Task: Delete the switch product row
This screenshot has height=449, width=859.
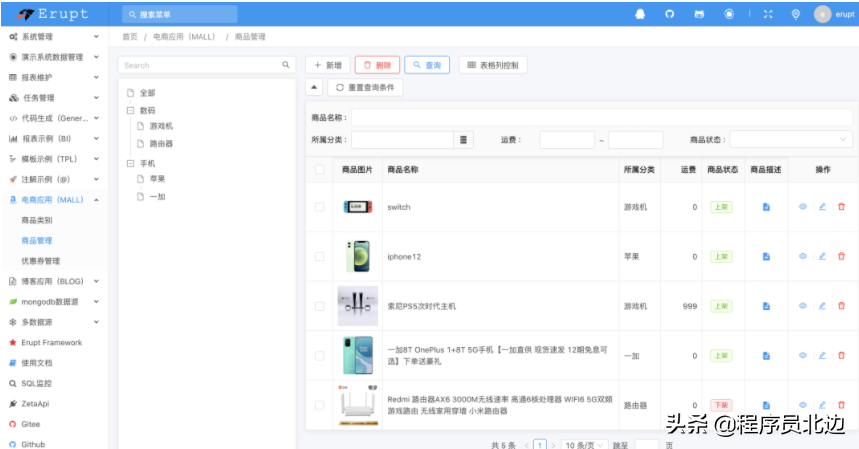Action: point(841,207)
